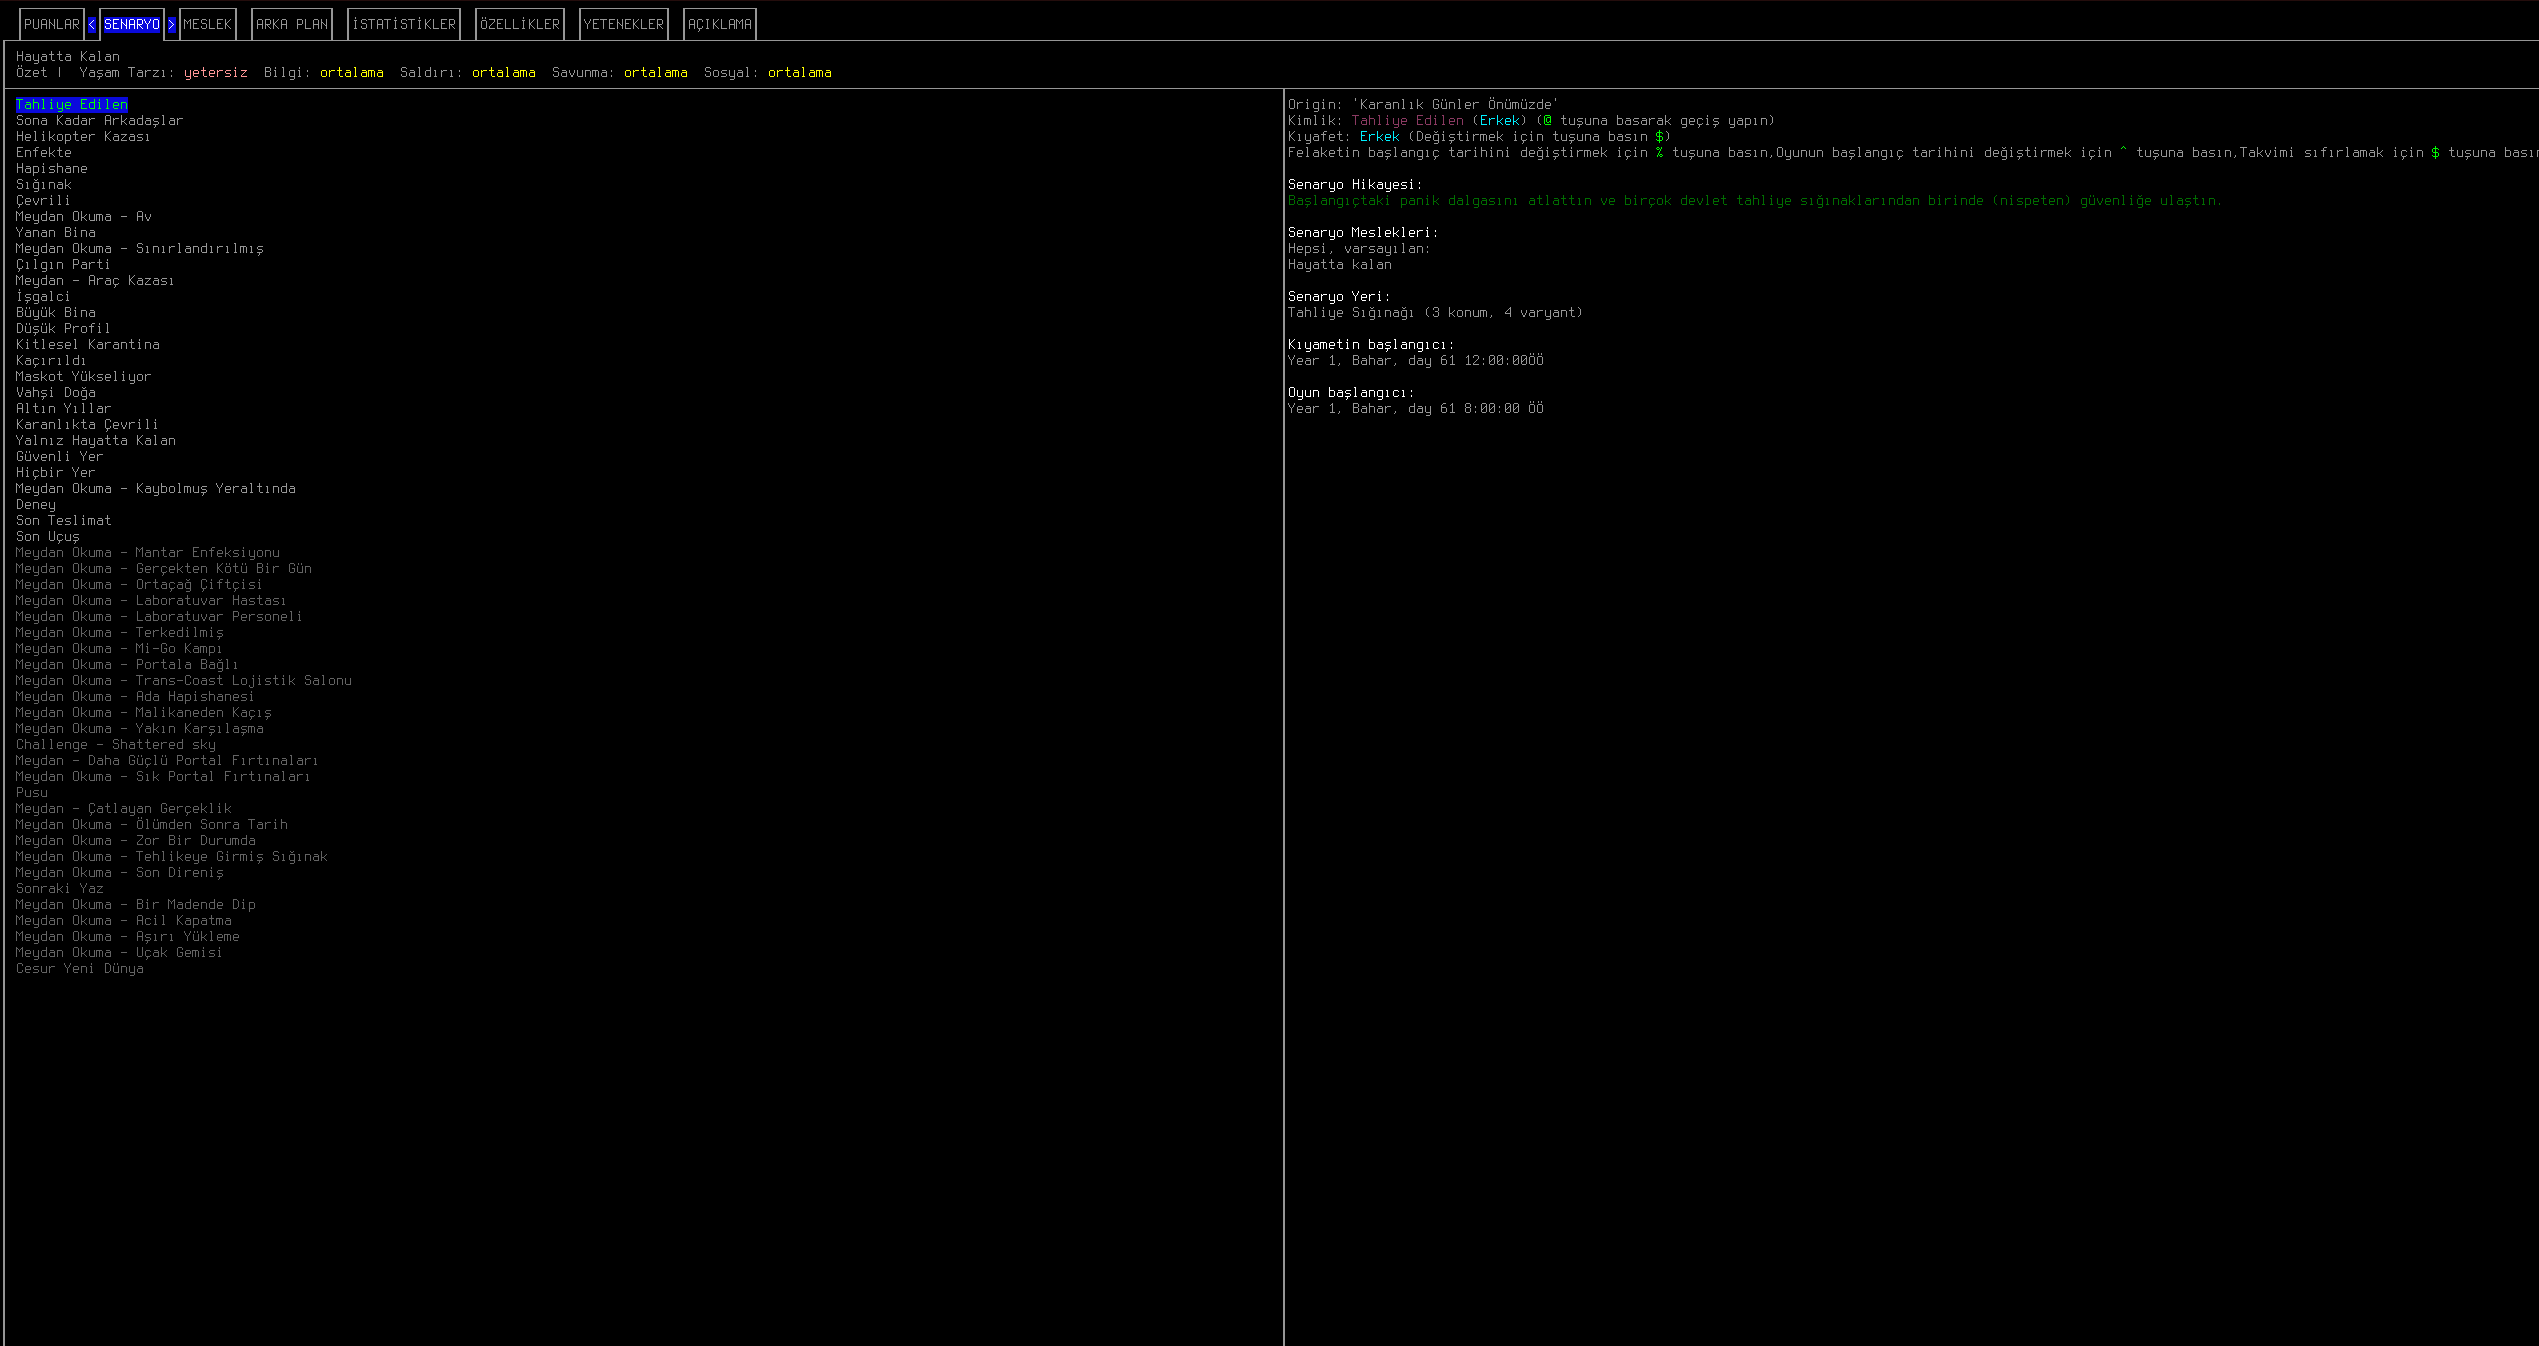This screenshot has height=1346, width=2539.
Task: Pick Meydan Okuma - Mi-Go Kampı
Action: pos(118,648)
